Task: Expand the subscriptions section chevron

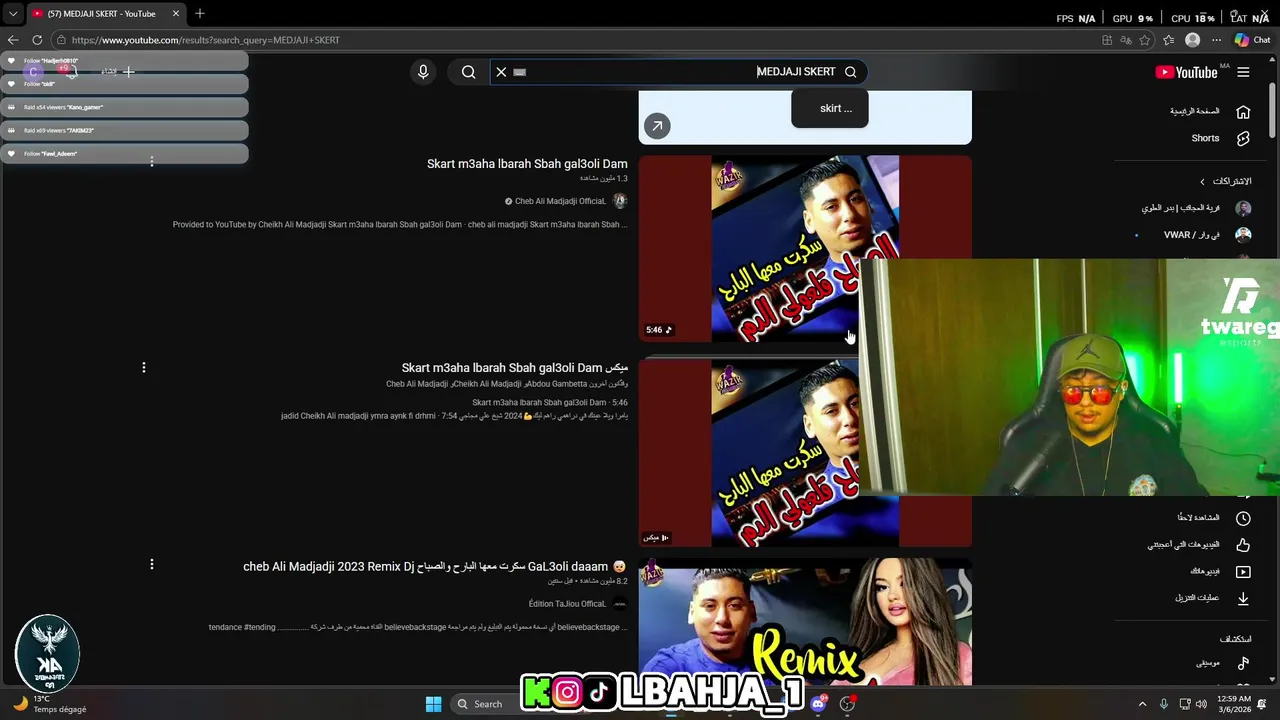Action: pos(1203,182)
